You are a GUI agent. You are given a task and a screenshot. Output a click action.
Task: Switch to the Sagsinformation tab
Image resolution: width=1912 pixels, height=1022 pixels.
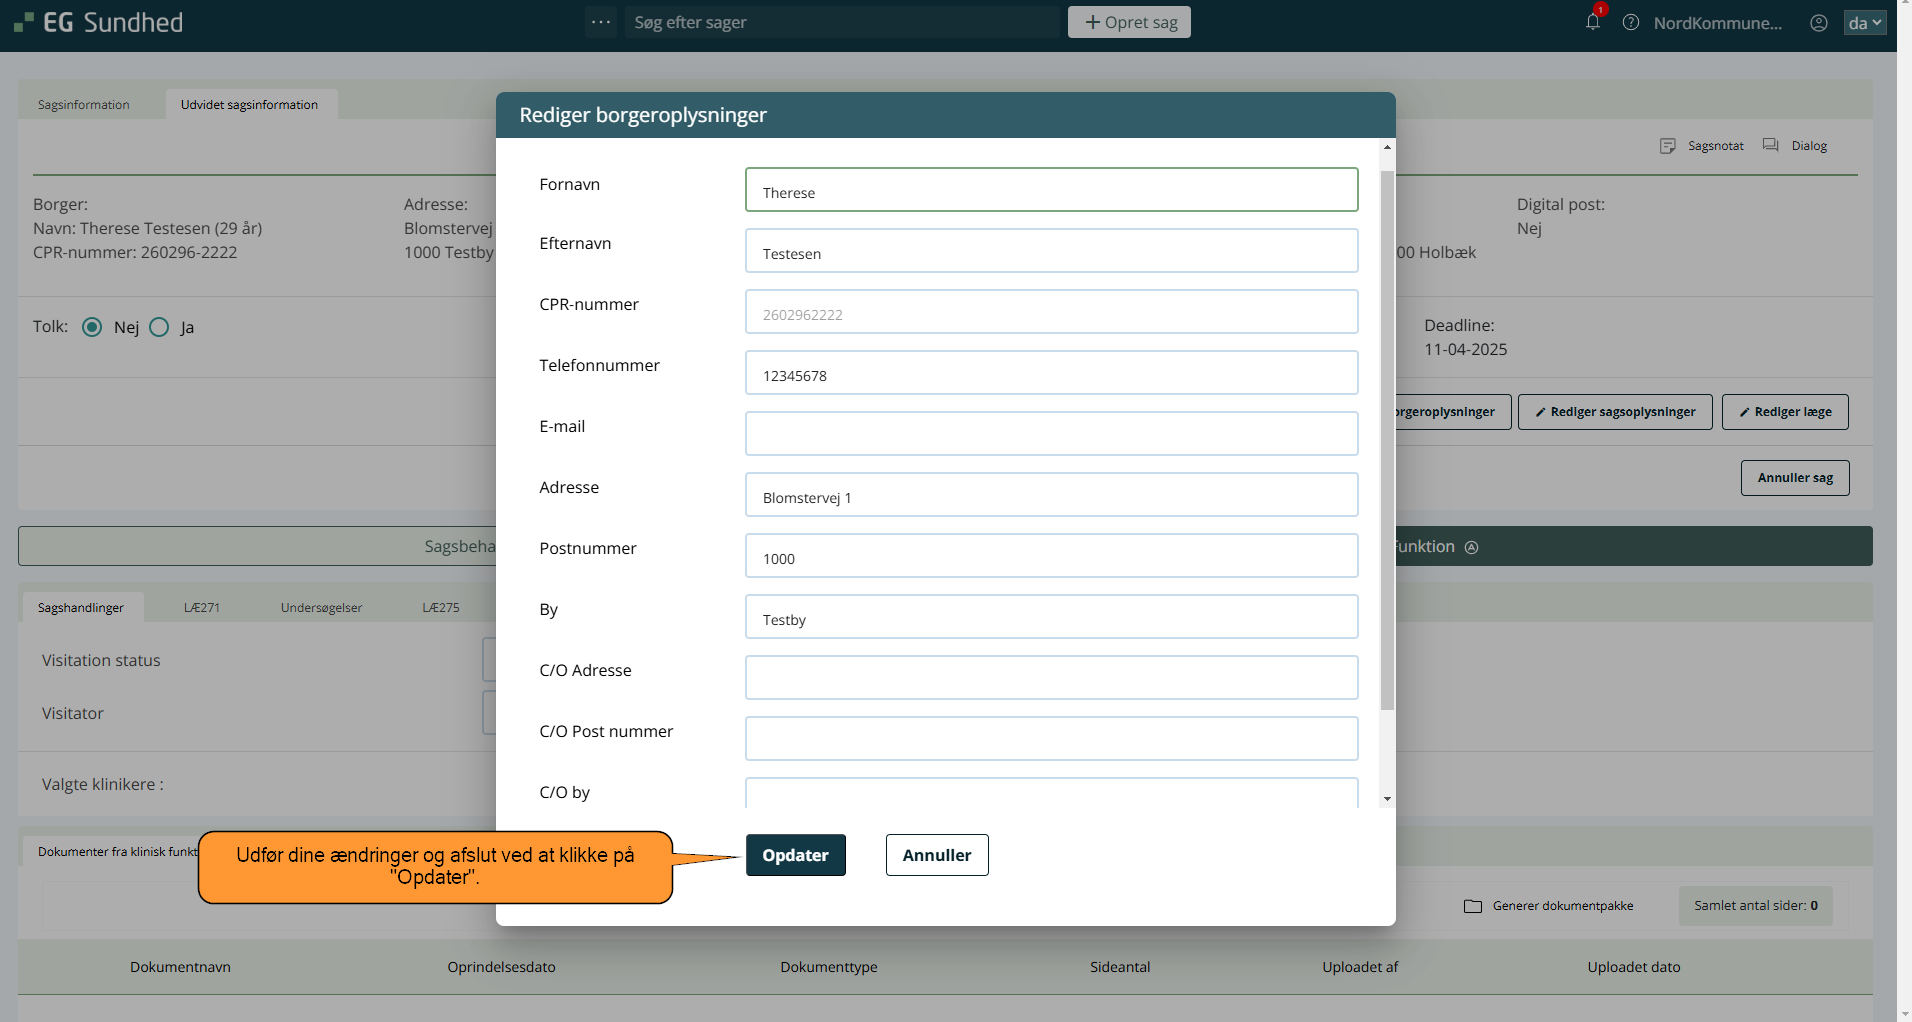point(84,105)
